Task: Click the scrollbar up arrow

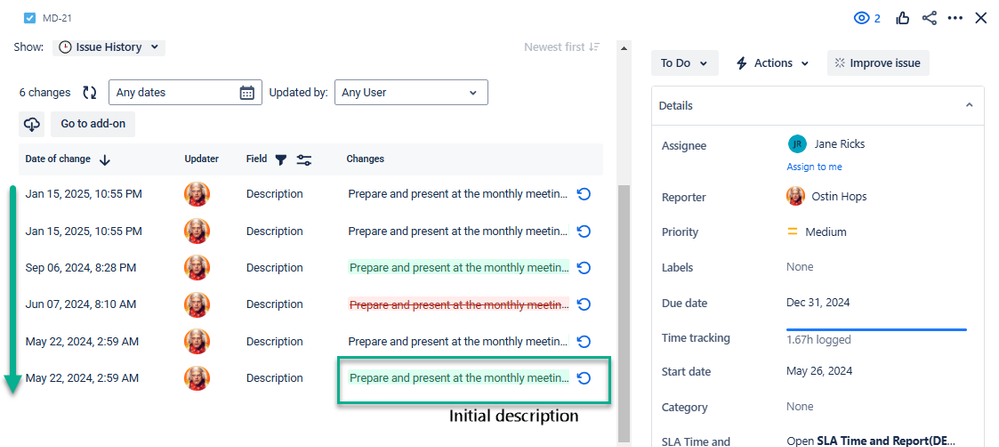Action: 624,48
